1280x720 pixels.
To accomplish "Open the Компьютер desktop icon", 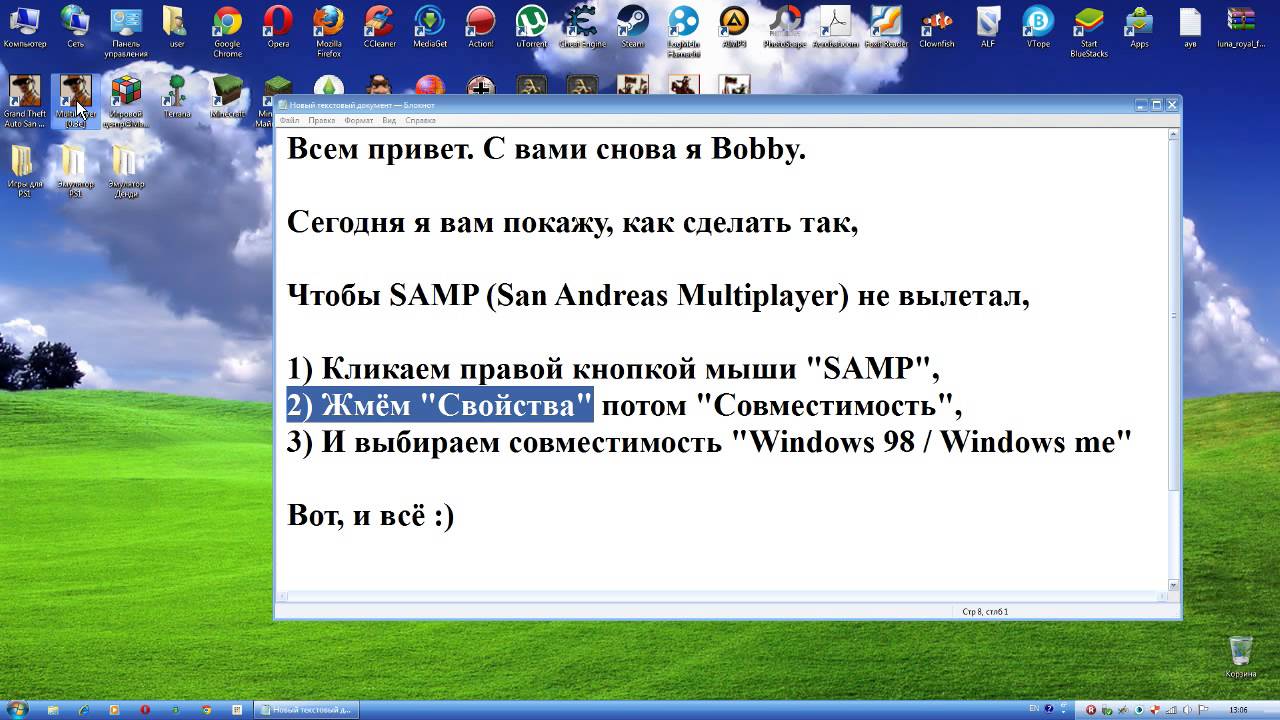I will [24, 27].
